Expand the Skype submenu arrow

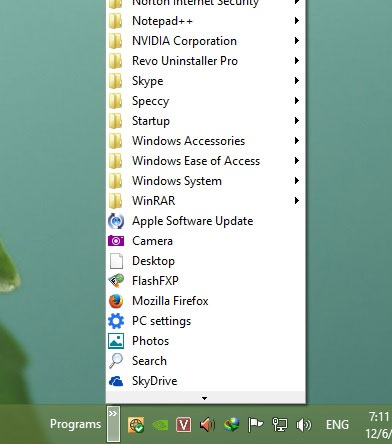296,81
